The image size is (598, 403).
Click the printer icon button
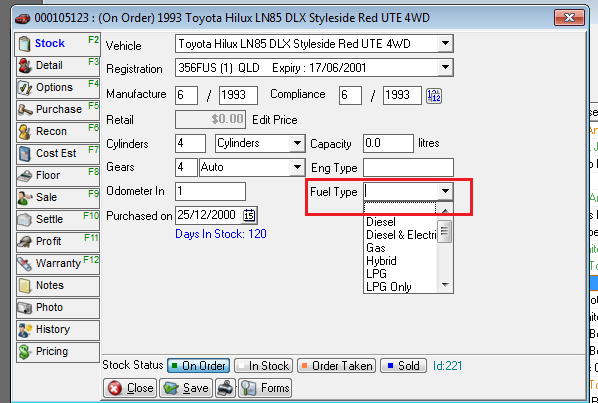tap(226, 389)
